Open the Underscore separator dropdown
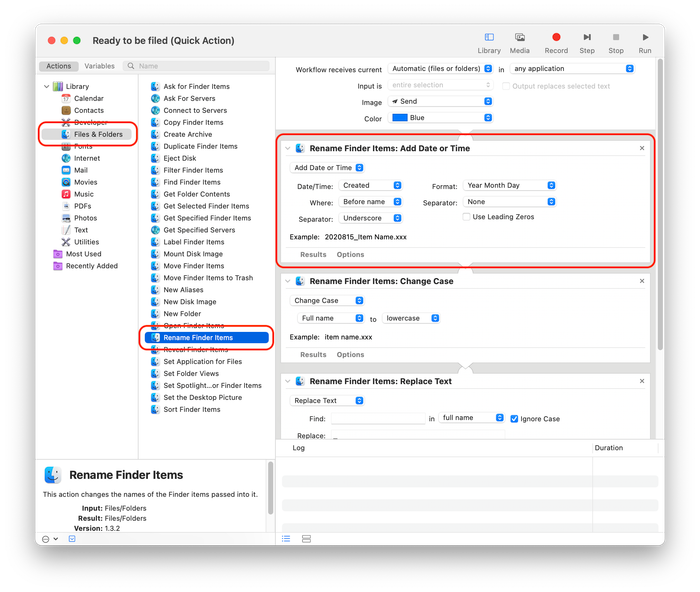700x592 pixels. pos(371,218)
